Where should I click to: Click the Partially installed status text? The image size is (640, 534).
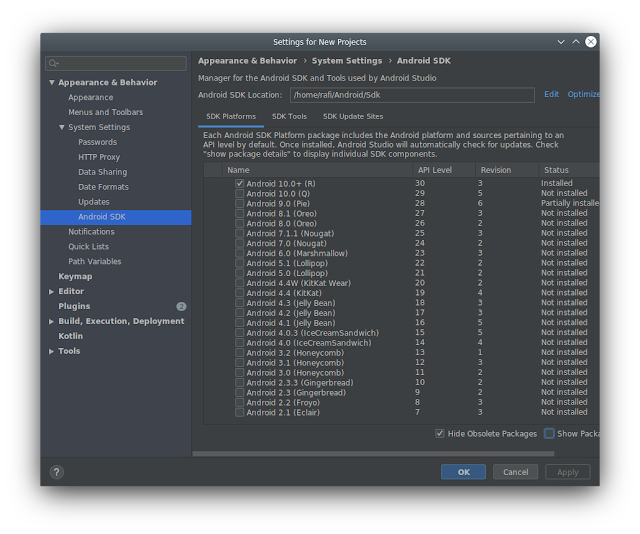pos(570,203)
